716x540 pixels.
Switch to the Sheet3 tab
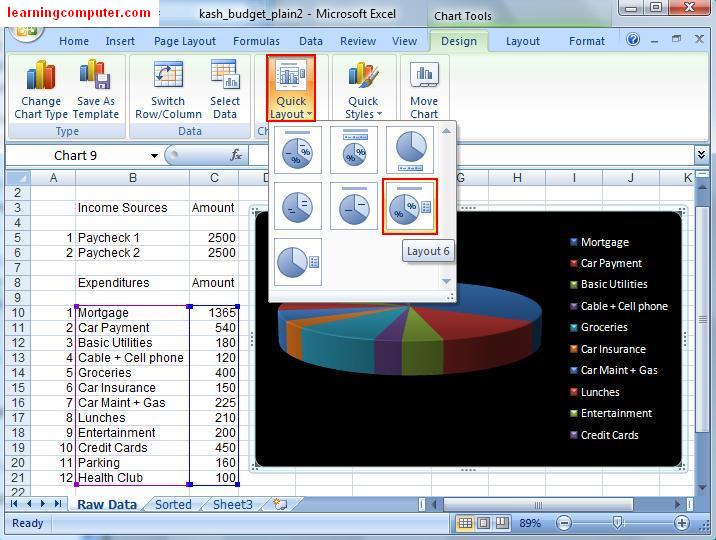coord(232,504)
